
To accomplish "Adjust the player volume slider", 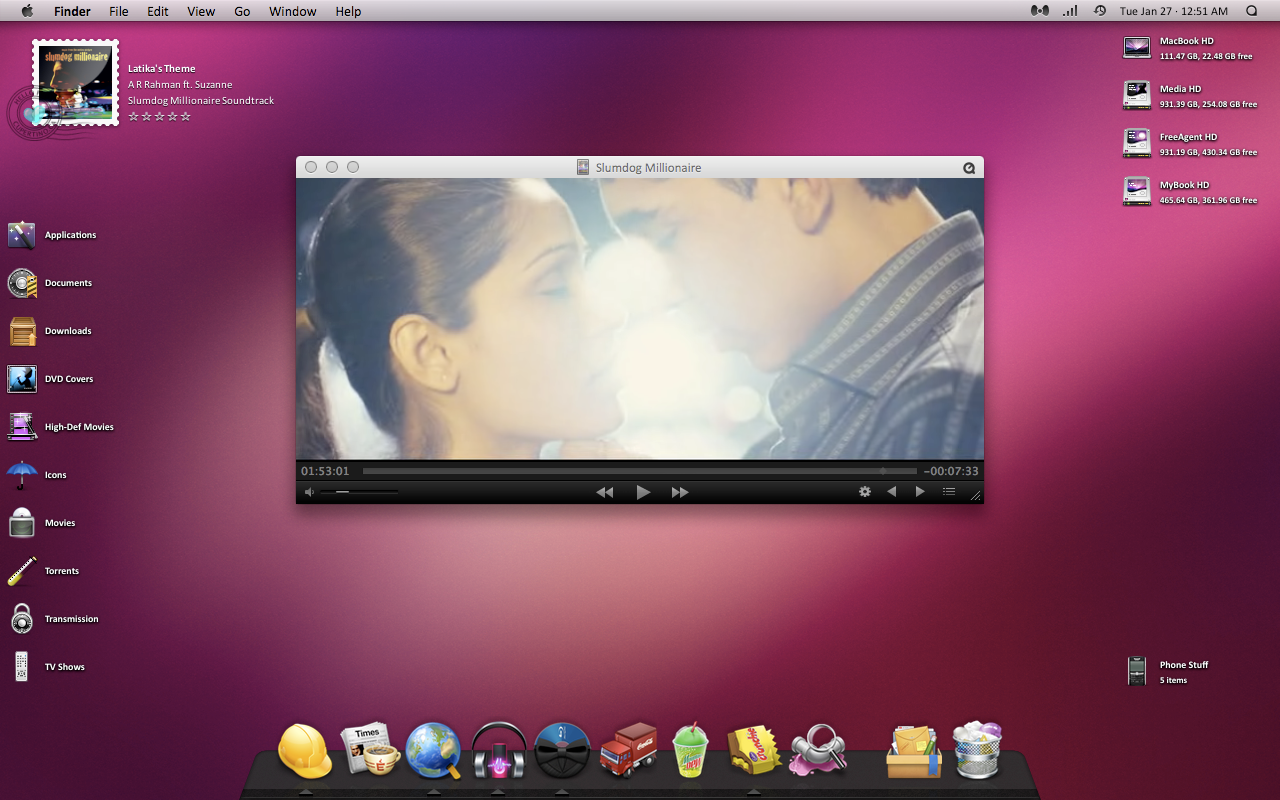I will (x=360, y=492).
